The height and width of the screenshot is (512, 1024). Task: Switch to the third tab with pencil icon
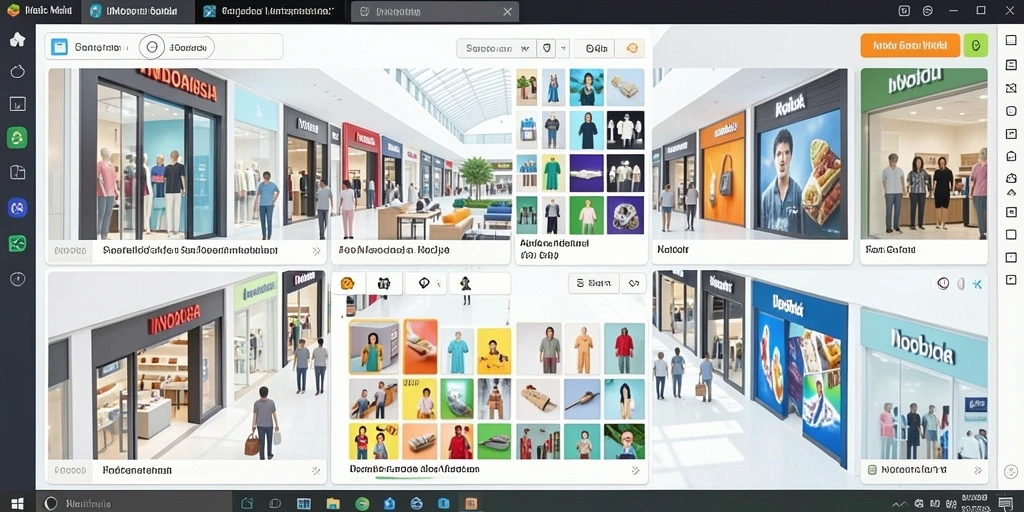tap(269, 11)
